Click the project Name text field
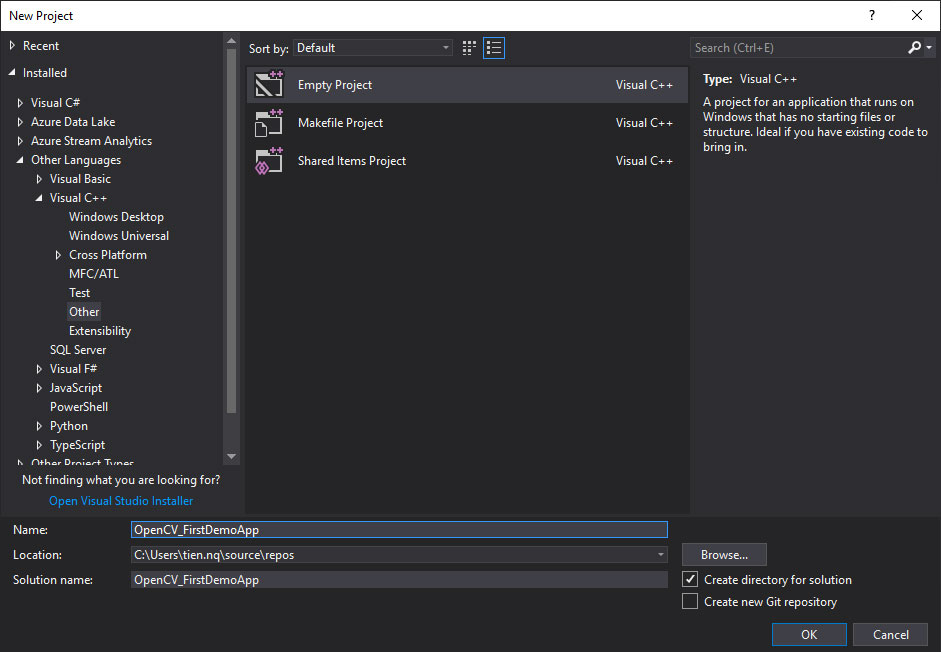This screenshot has height=652, width=941. pyautogui.click(x=399, y=530)
